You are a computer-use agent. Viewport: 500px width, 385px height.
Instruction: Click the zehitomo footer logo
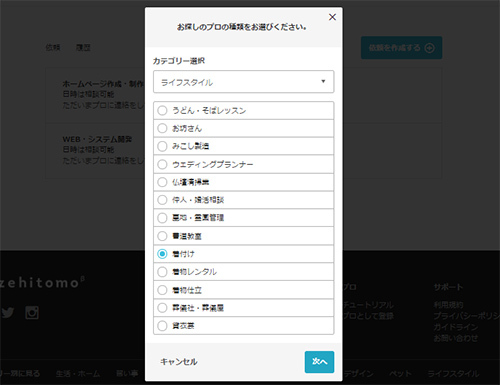[x=42, y=282]
